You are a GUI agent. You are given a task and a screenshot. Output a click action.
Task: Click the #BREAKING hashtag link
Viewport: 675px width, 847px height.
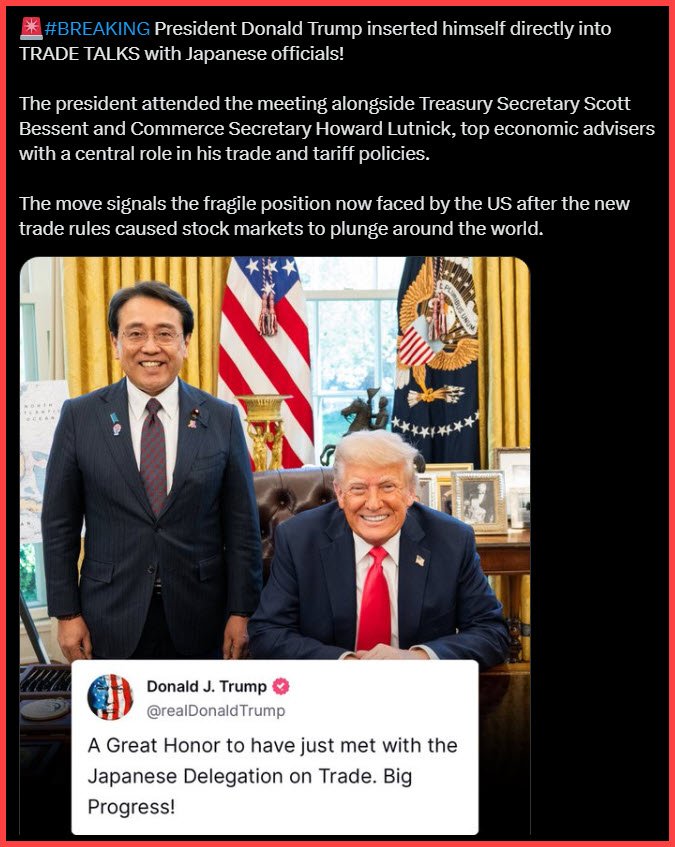click(x=97, y=28)
